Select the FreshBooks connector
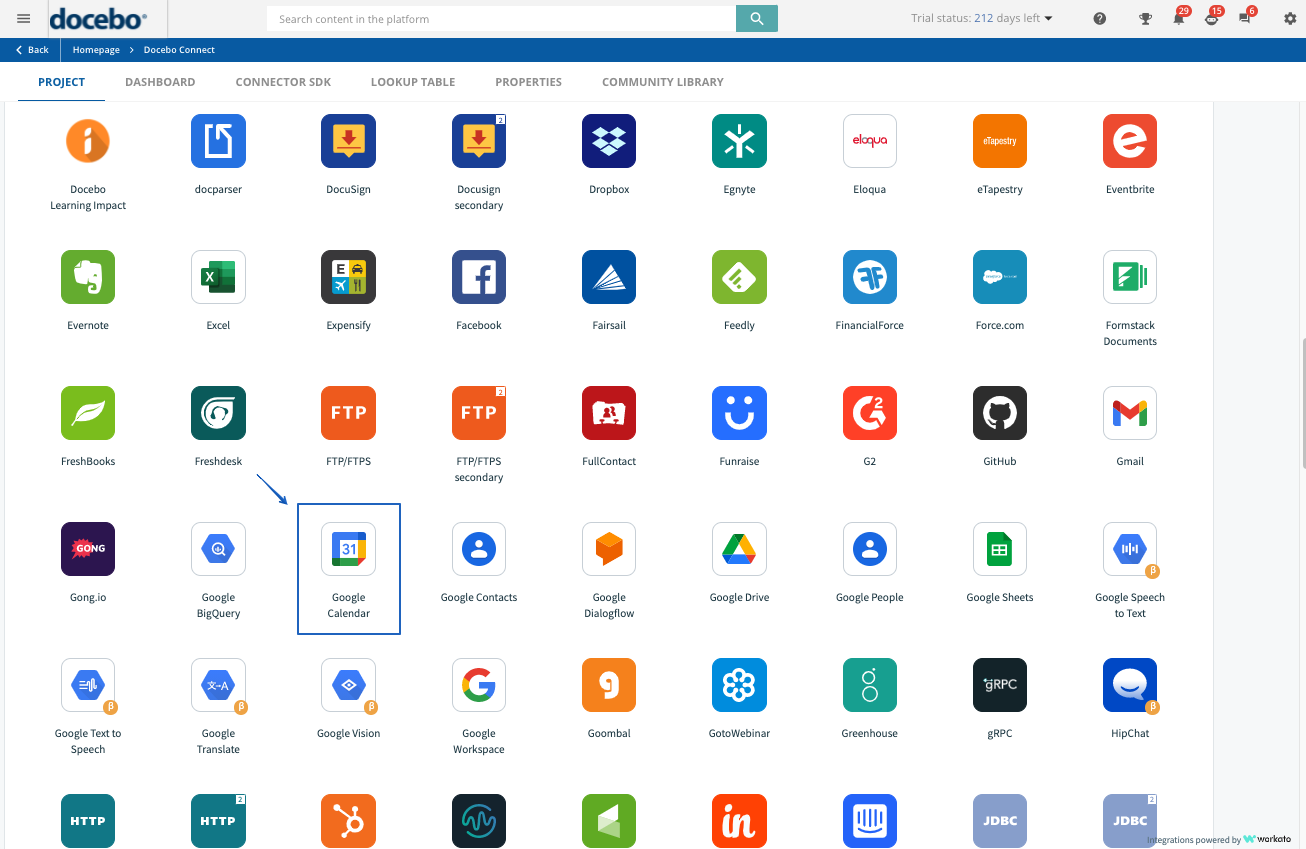The height and width of the screenshot is (849, 1306). pyautogui.click(x=88, y=413)
